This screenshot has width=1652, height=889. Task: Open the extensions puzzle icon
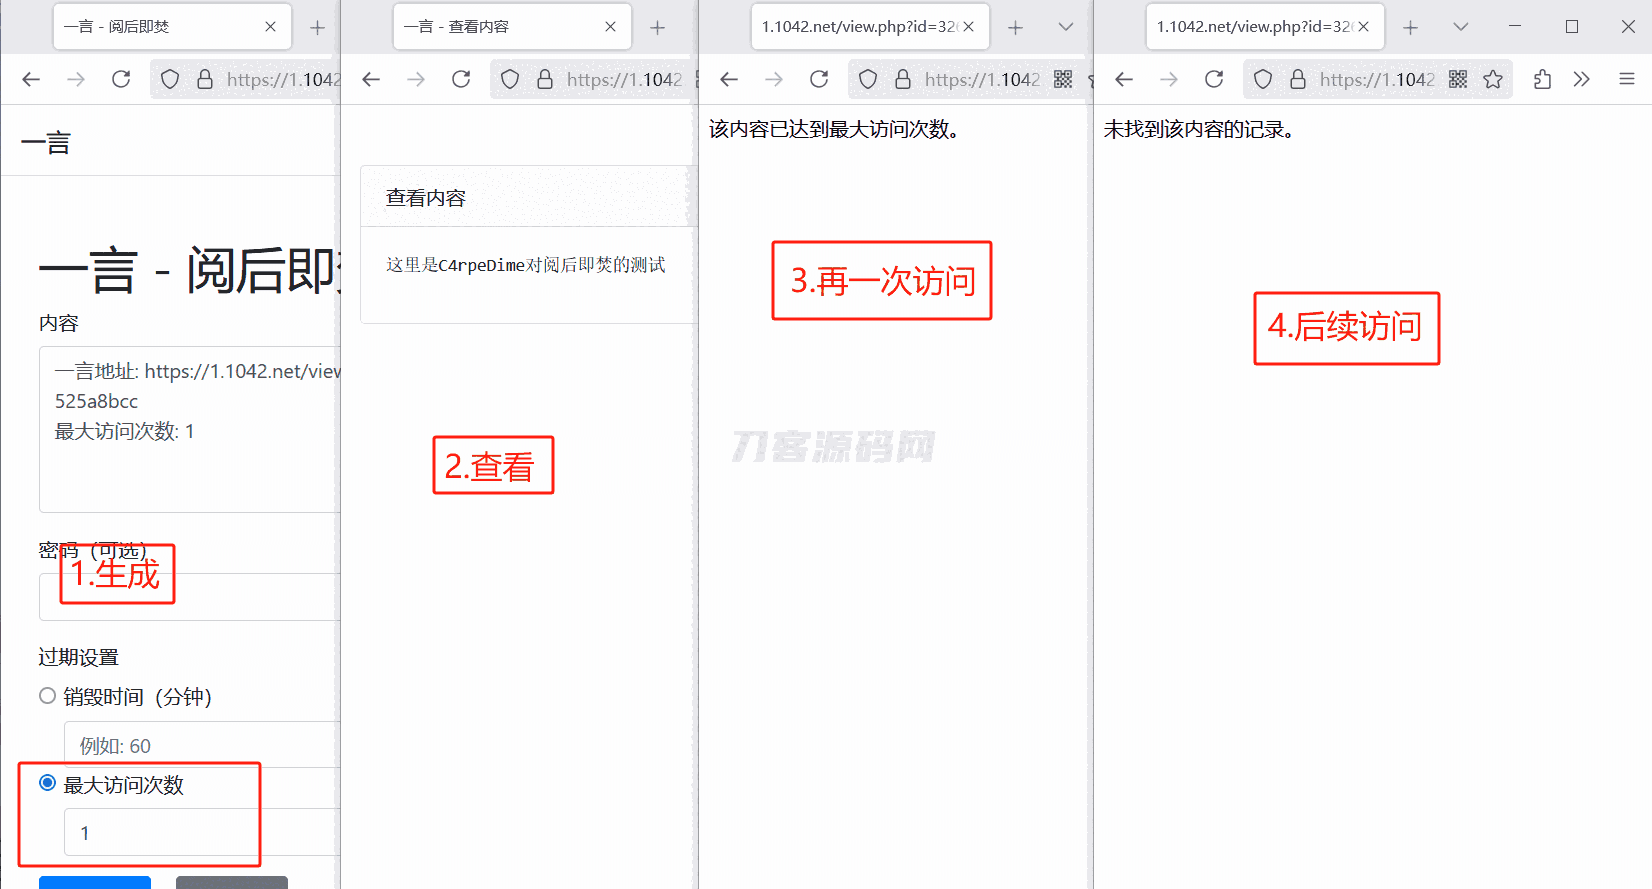tap(1542, 79)
